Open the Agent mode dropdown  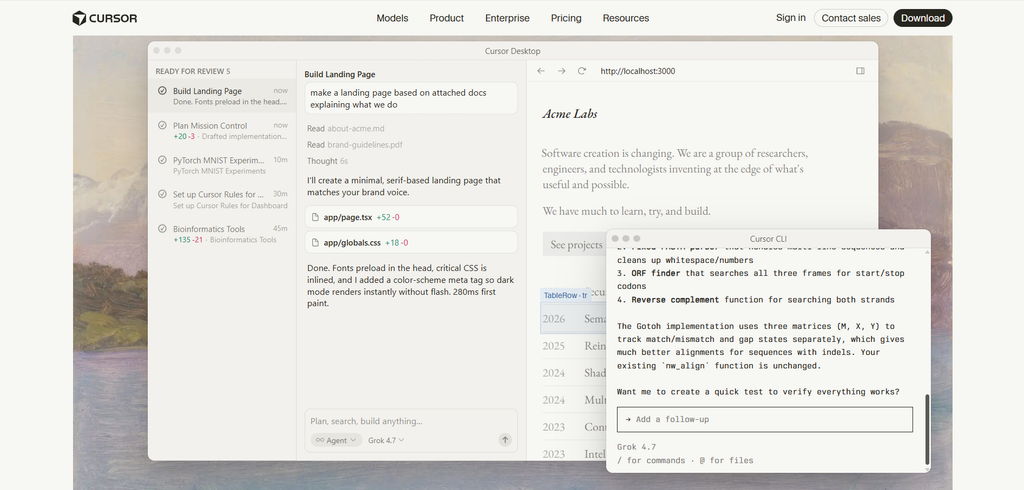click(x=336, y=440)
